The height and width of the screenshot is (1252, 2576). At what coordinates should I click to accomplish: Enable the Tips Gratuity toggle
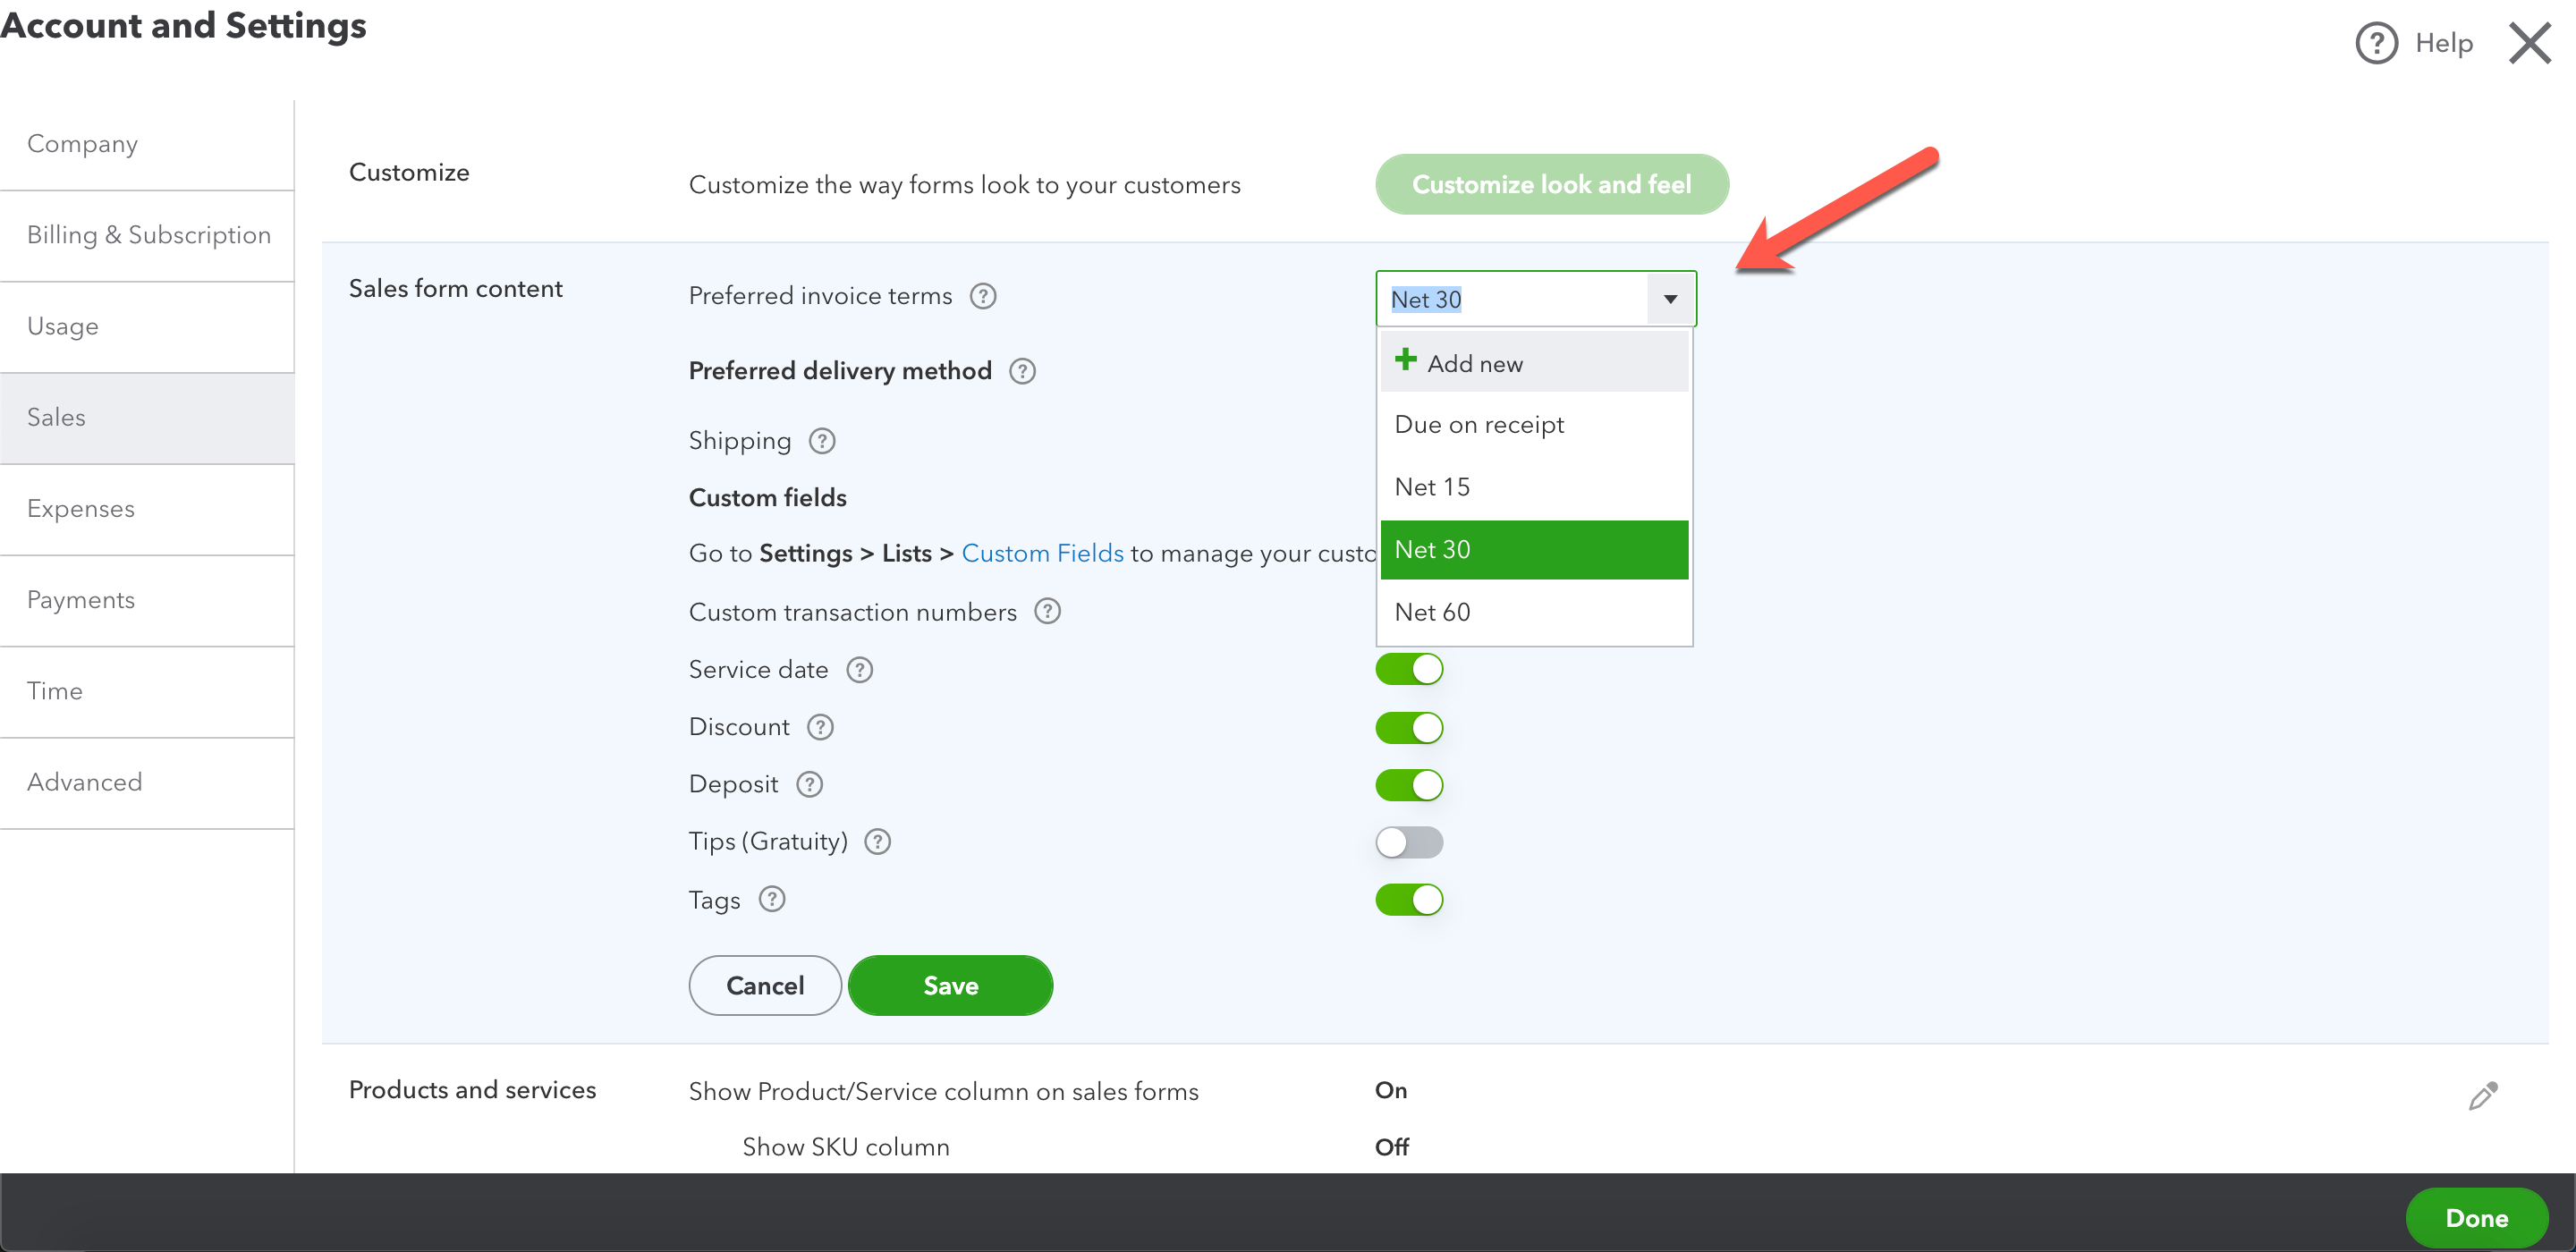point(1408,842)
